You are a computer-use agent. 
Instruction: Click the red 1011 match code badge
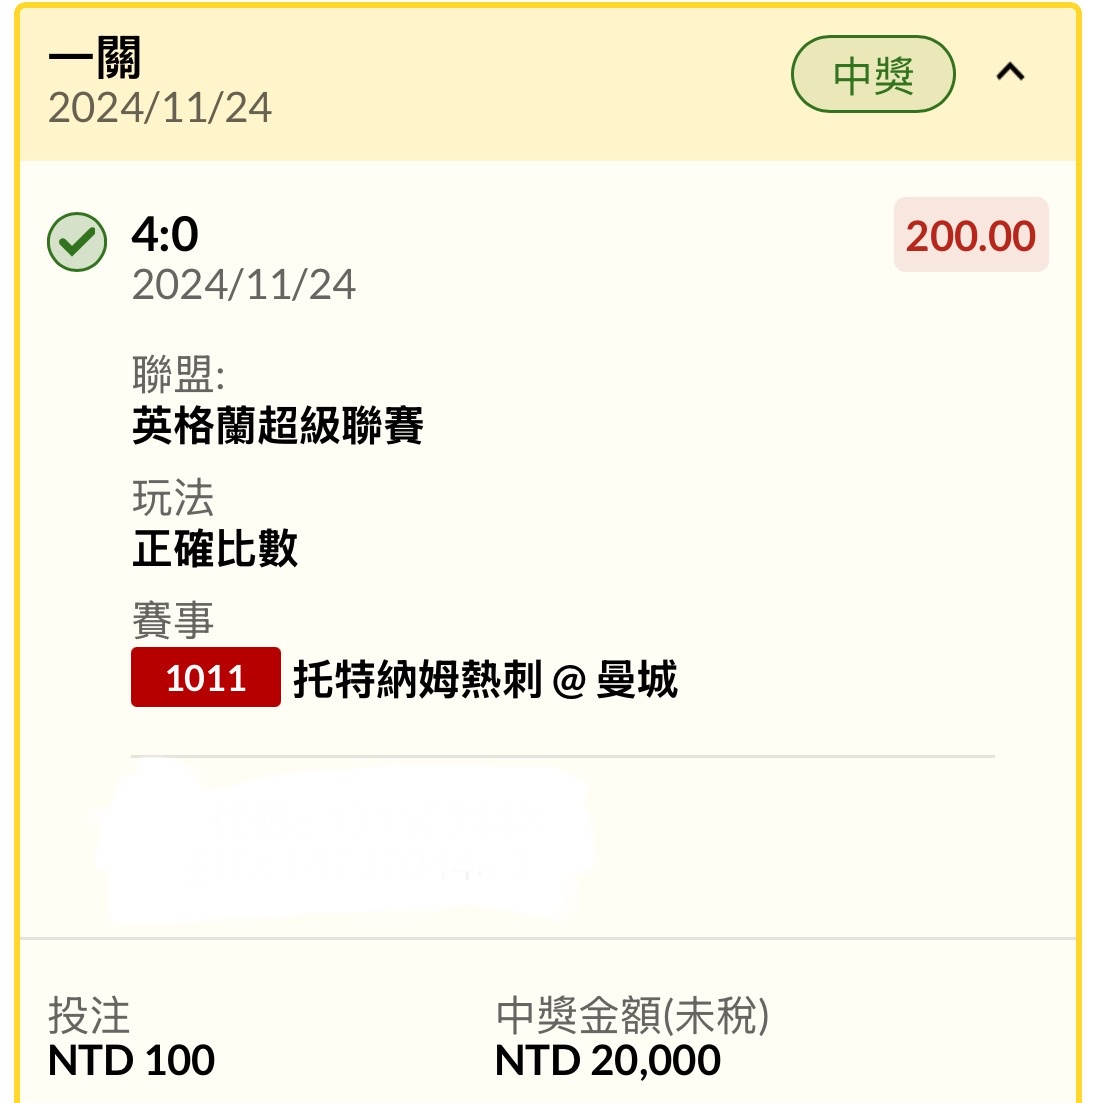coord(206,679)
